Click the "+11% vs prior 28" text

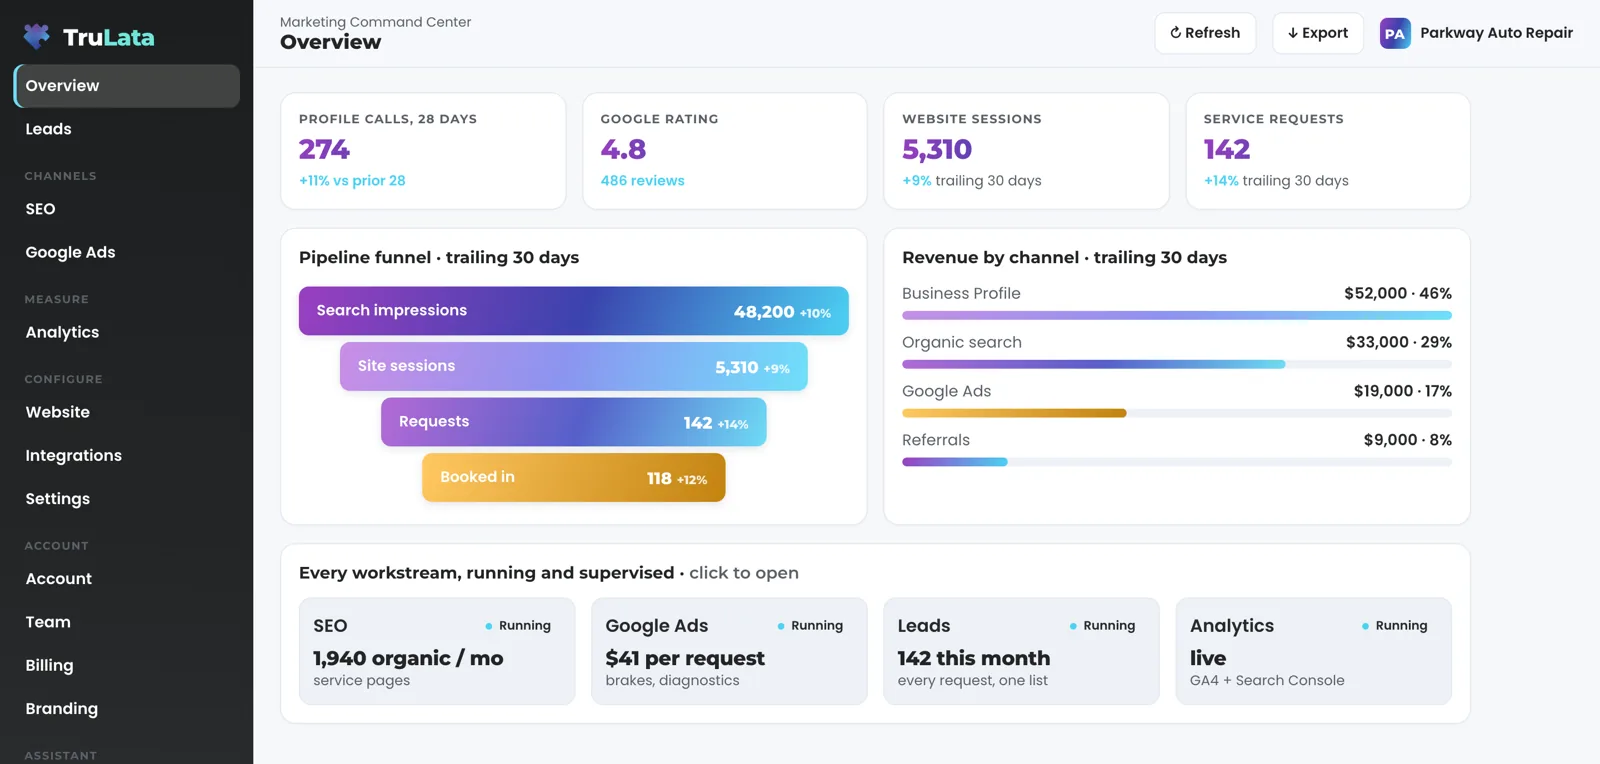[x=352, y=181]
